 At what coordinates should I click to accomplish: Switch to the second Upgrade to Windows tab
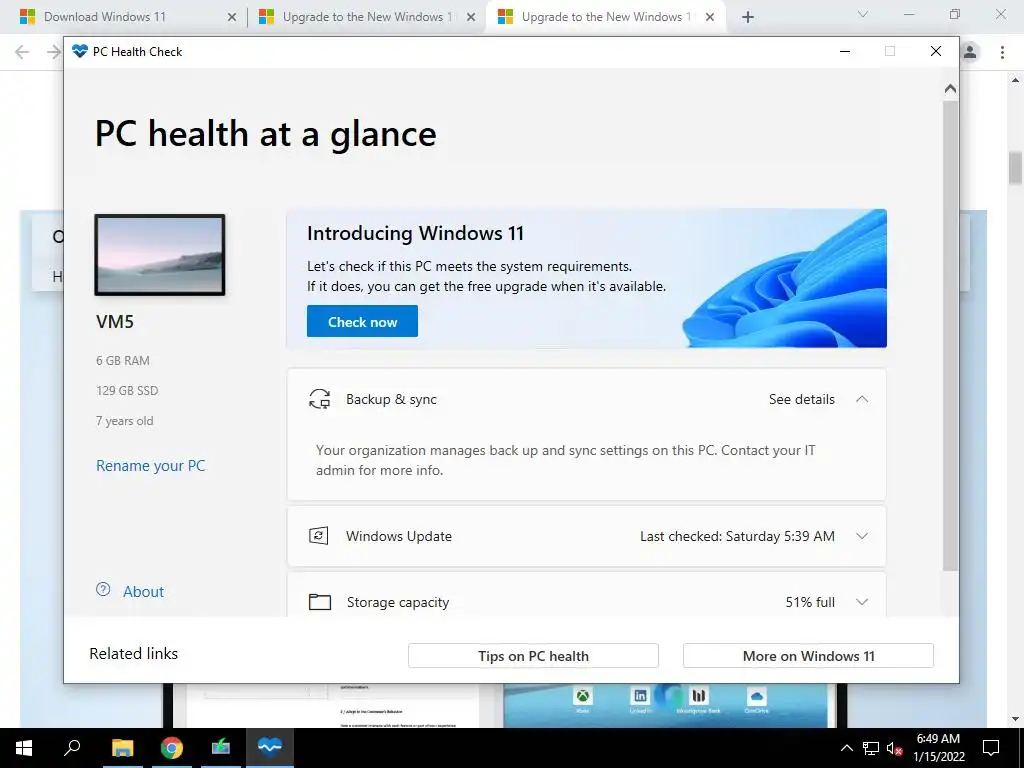pos(366,17)
